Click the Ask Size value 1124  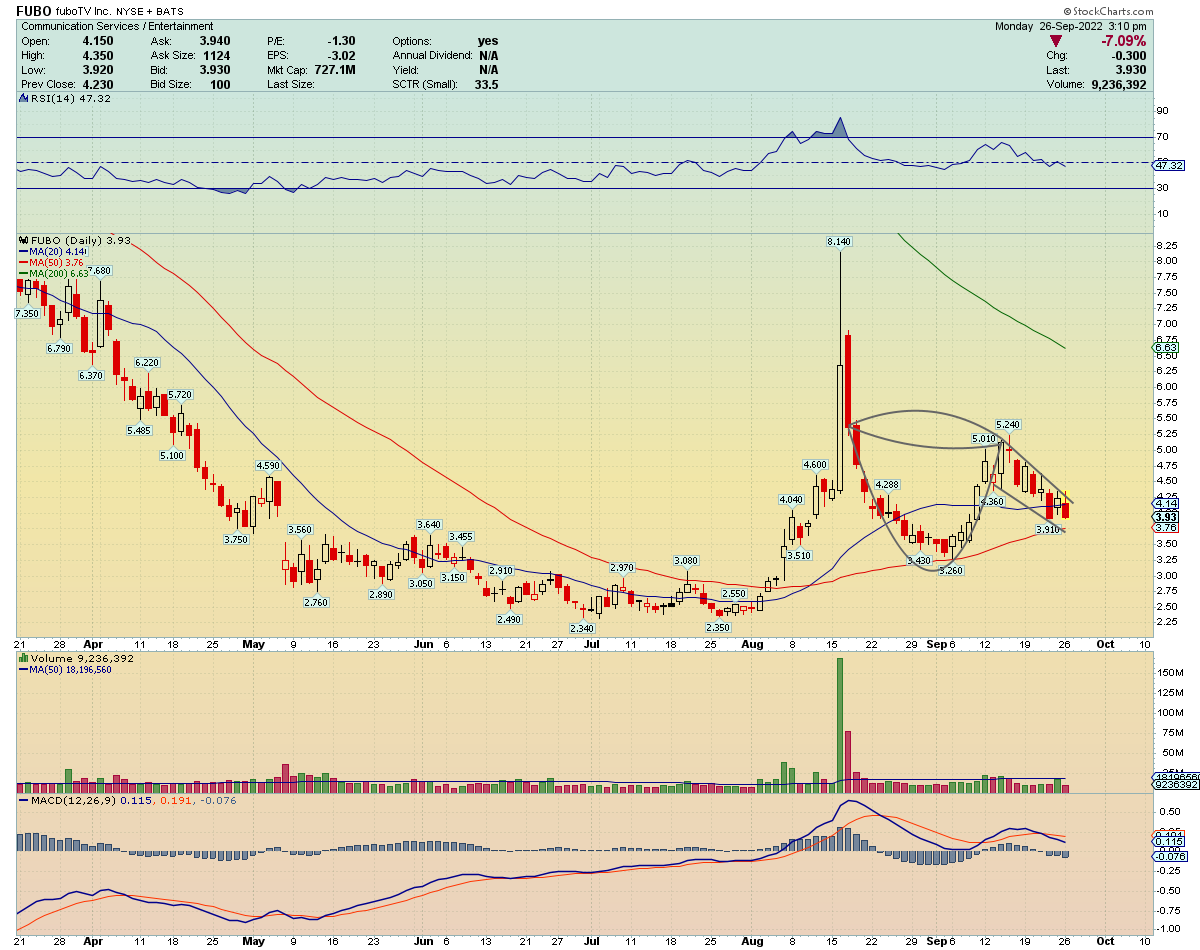pyautogui.click(x=216, y=55)
